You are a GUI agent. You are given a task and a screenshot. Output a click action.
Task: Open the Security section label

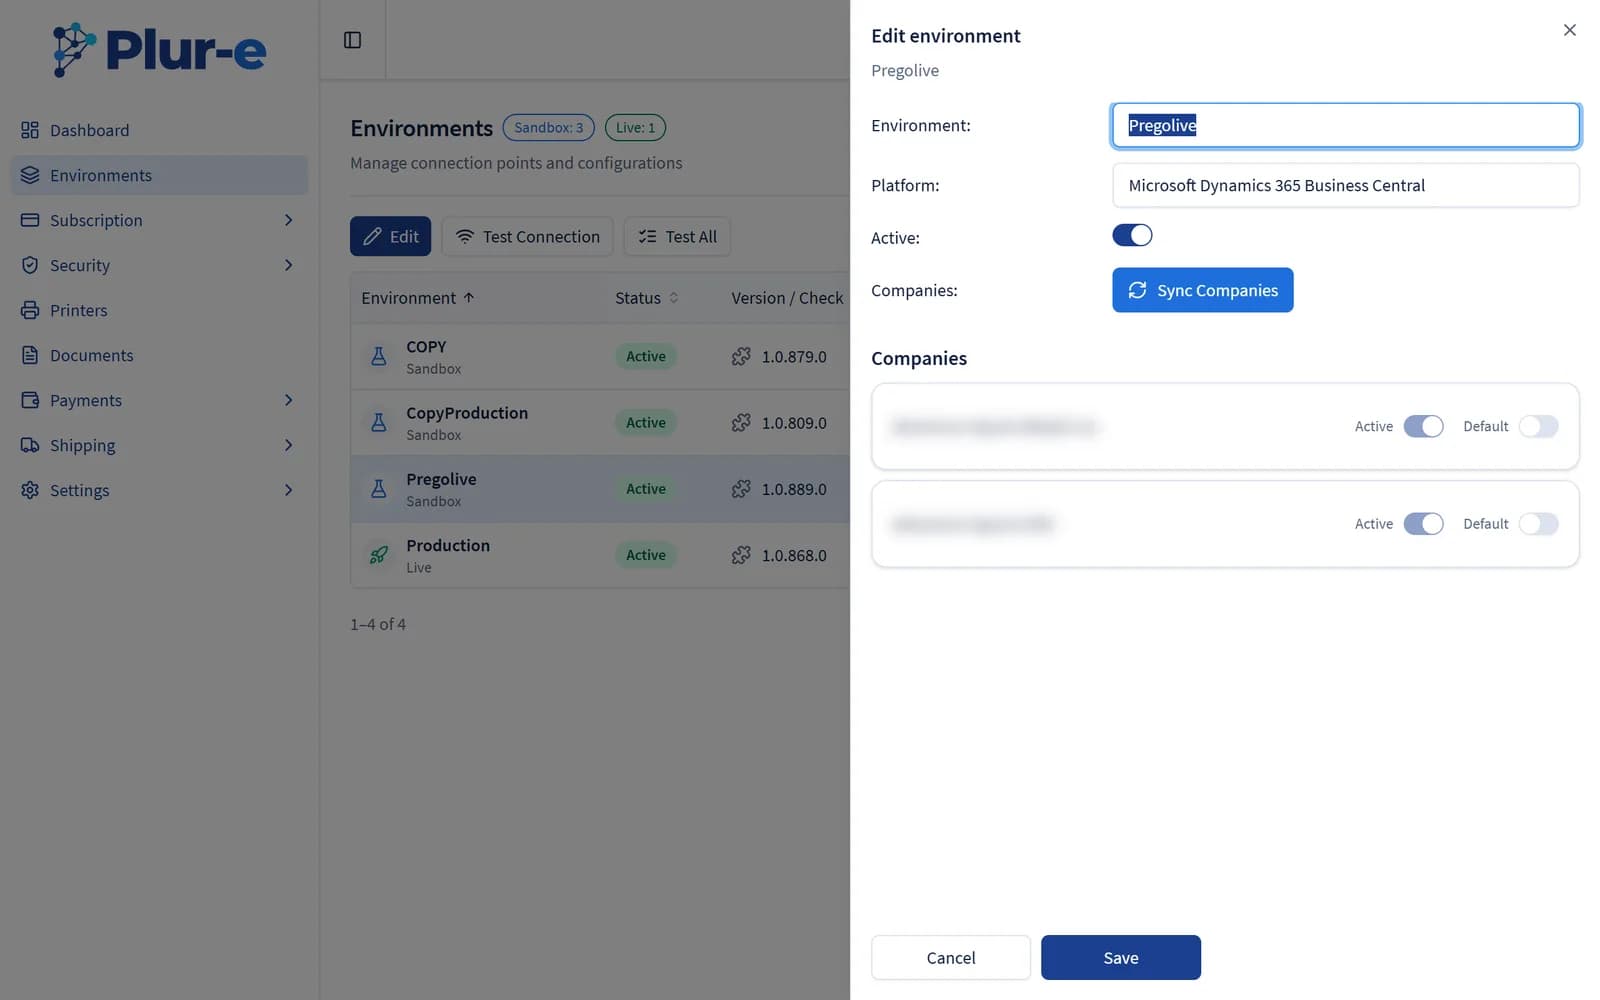(x=80, y=265)
